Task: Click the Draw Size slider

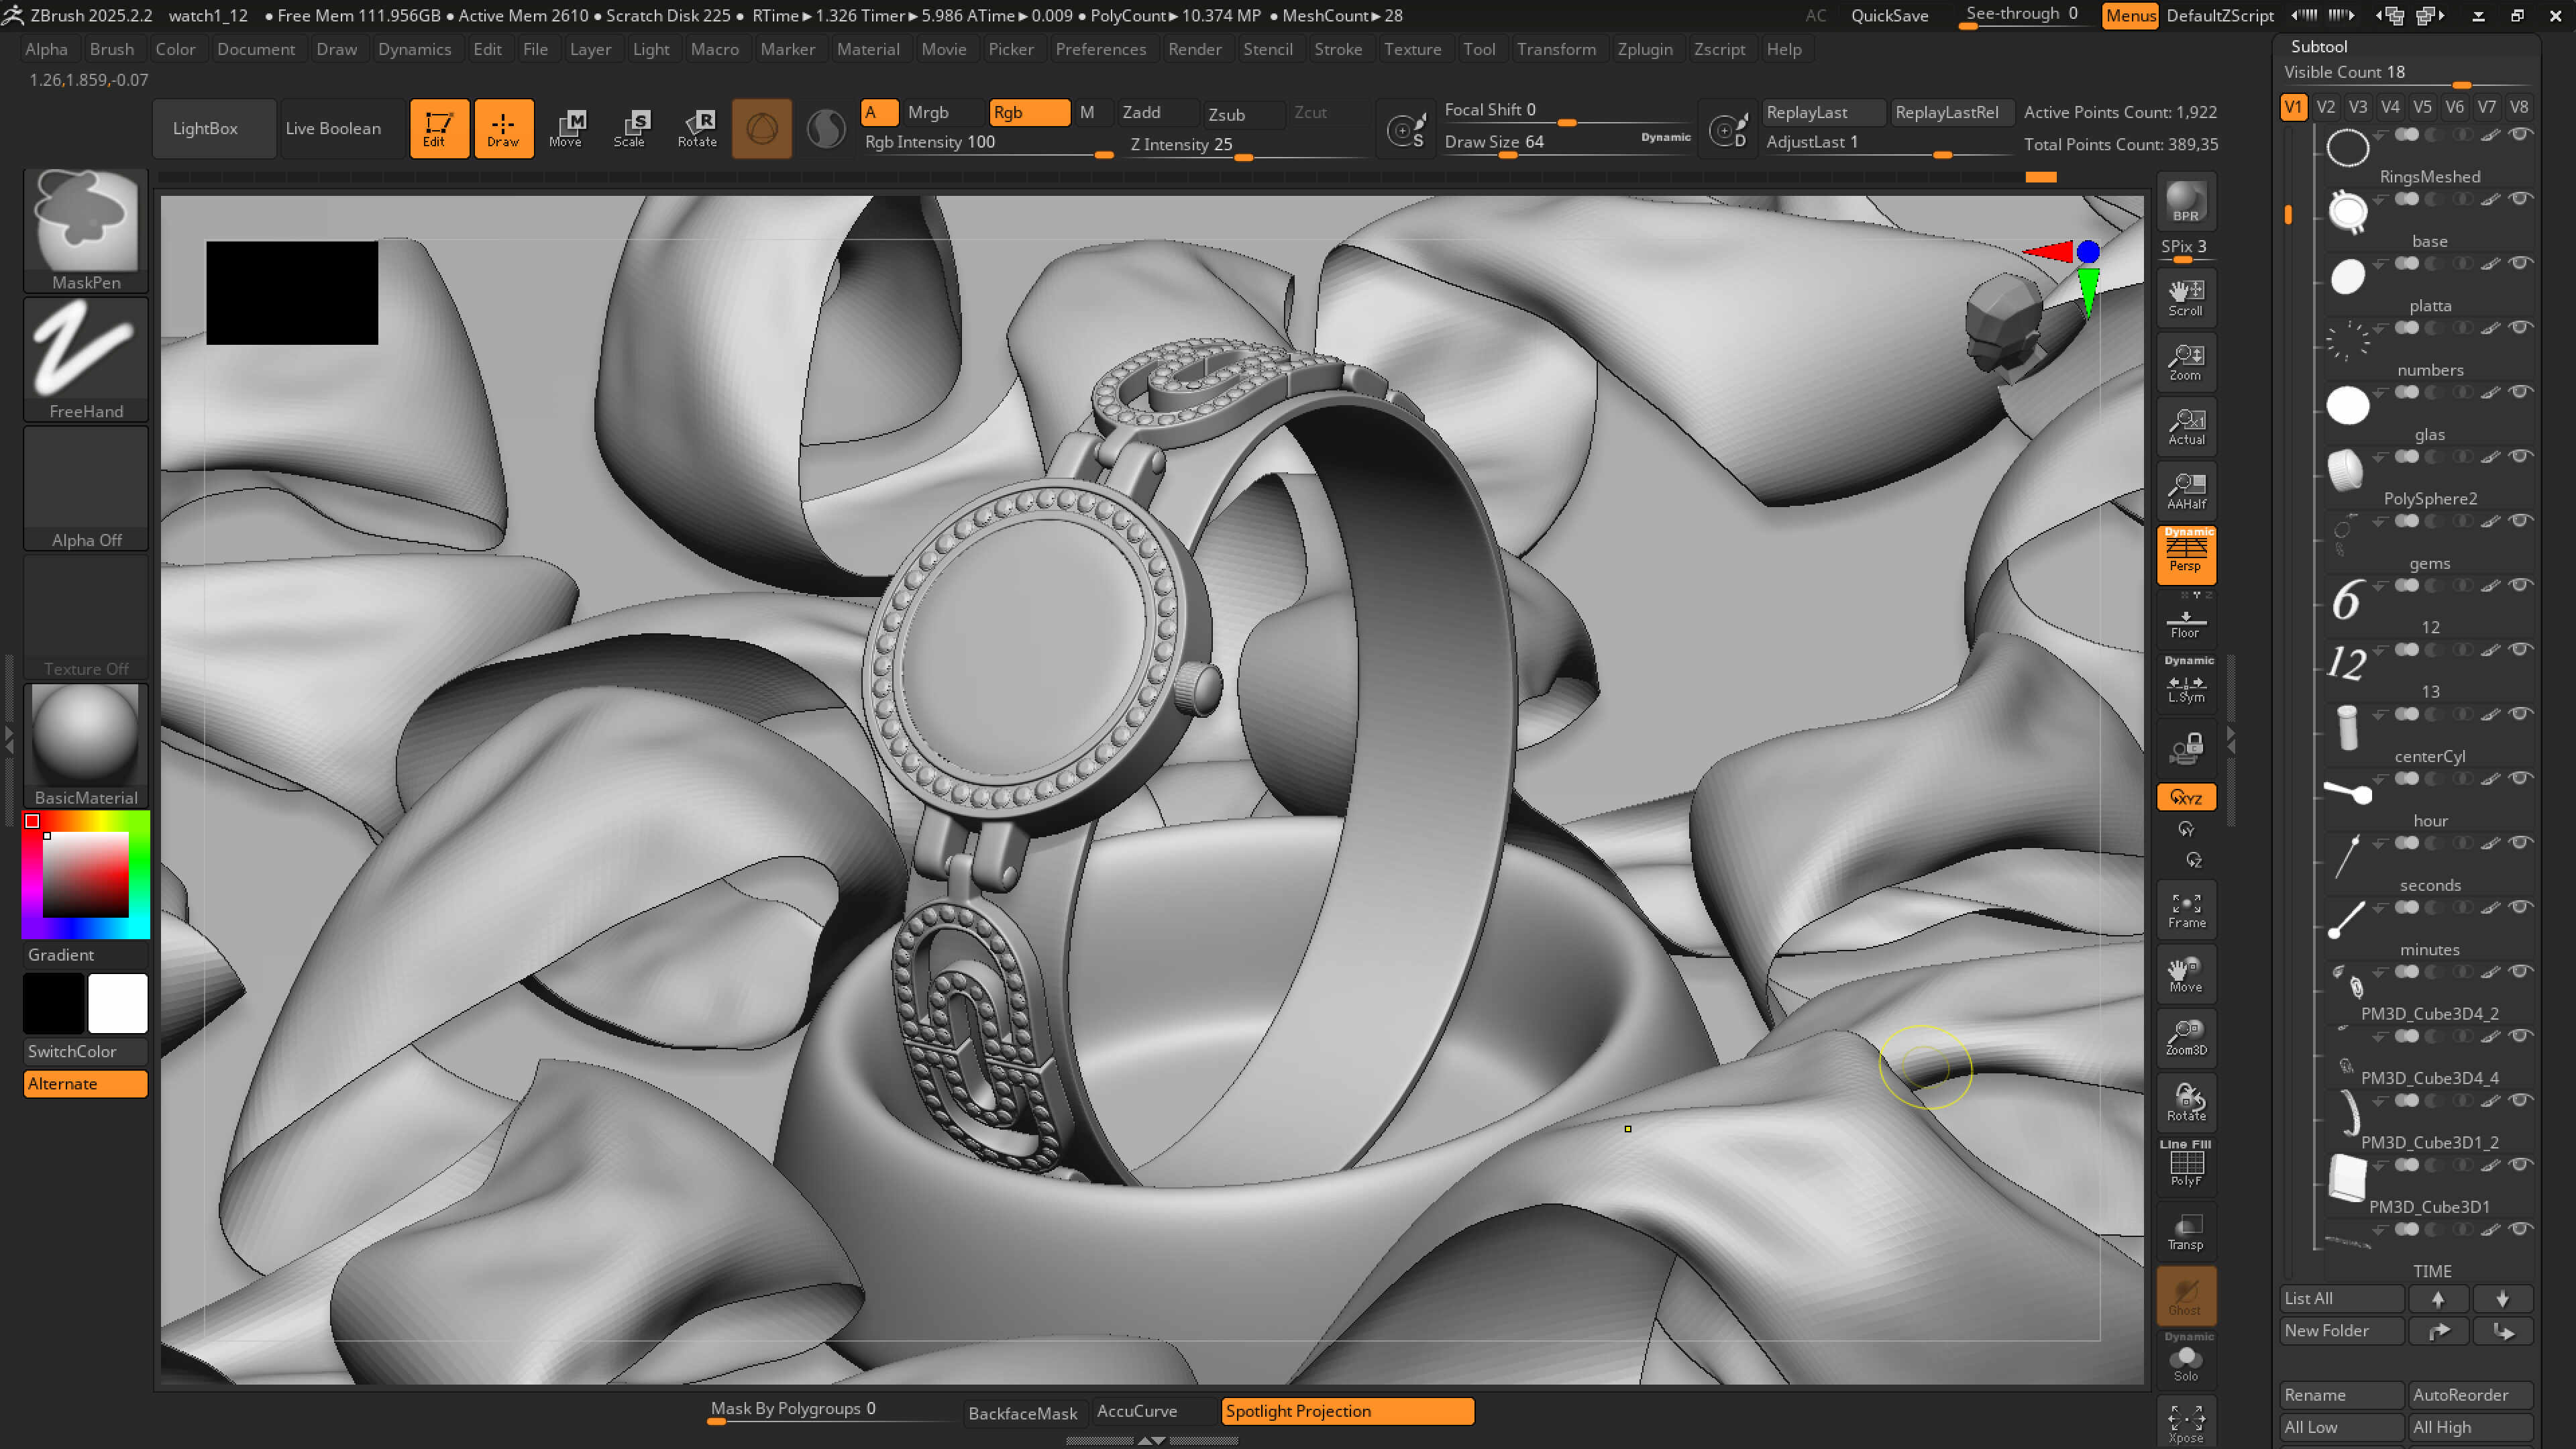Action: (x=1494, y=142)
